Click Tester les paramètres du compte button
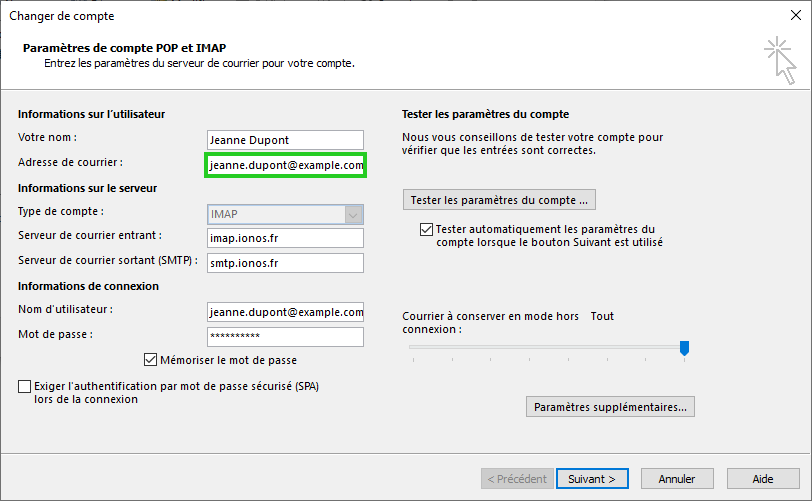Viewport: 812px width, 501px height. click(x=499, y=200)
